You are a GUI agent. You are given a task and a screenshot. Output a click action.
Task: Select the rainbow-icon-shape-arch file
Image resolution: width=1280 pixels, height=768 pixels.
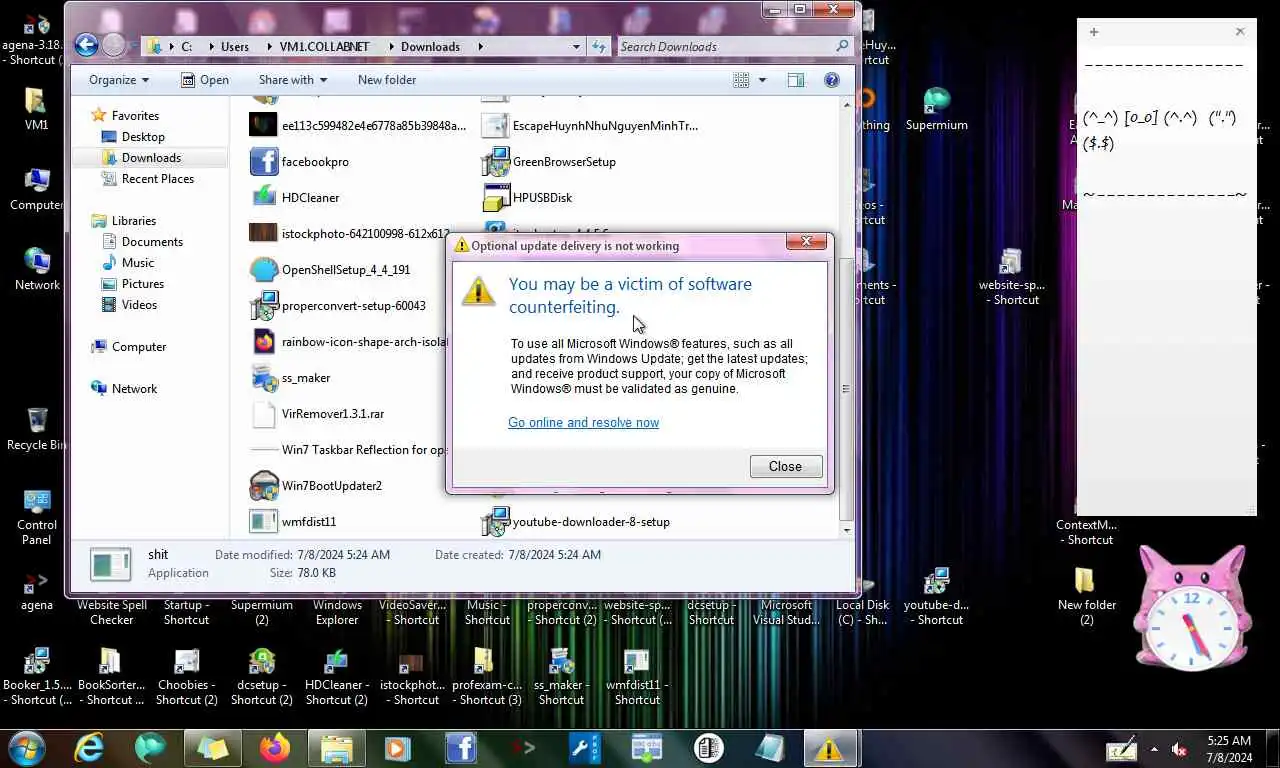(x=347, y=342)
